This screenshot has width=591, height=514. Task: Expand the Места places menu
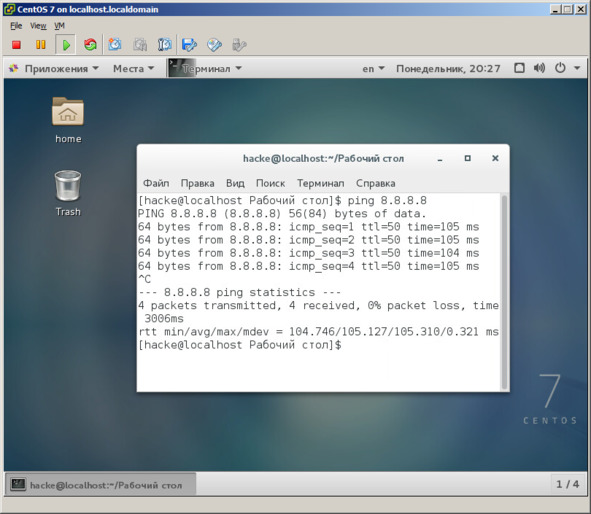click(133, 69)
